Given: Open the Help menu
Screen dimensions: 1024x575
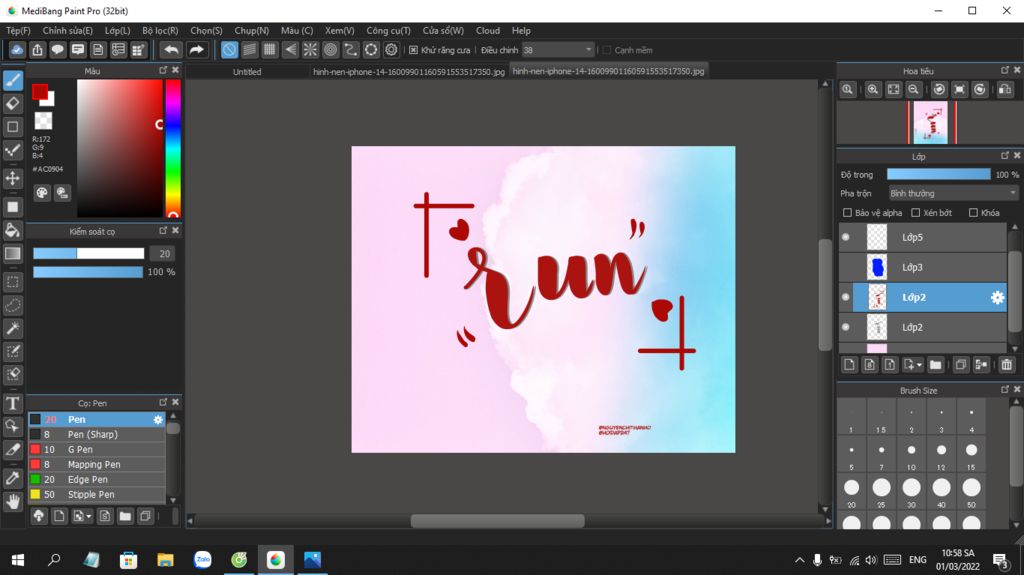Looking at the screenshot, I should (521, 31).
